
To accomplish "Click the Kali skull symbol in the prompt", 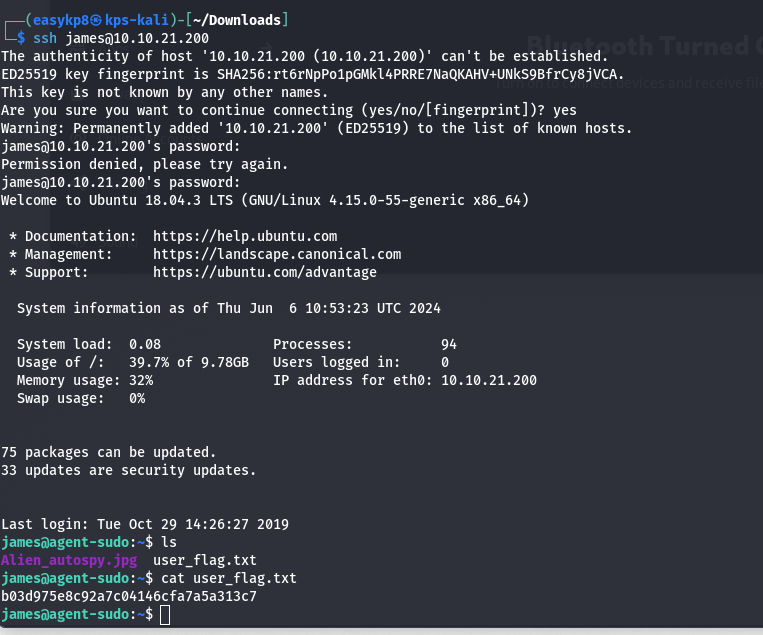I will tap(96, 20).
